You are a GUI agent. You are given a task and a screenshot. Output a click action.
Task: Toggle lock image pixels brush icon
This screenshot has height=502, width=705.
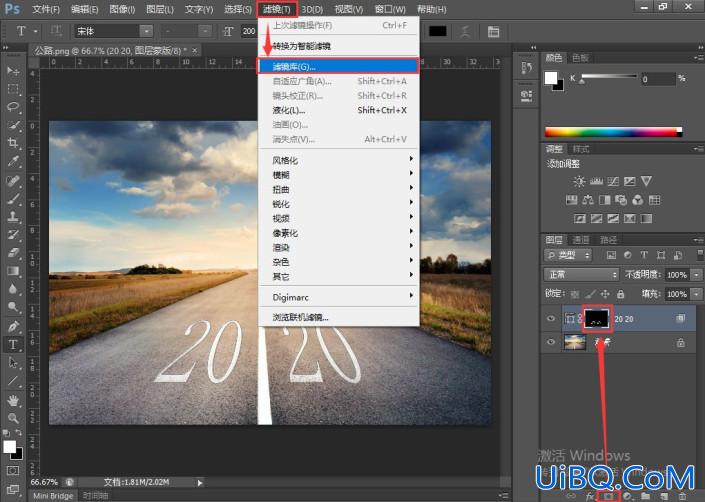click(x=590, y=294)
